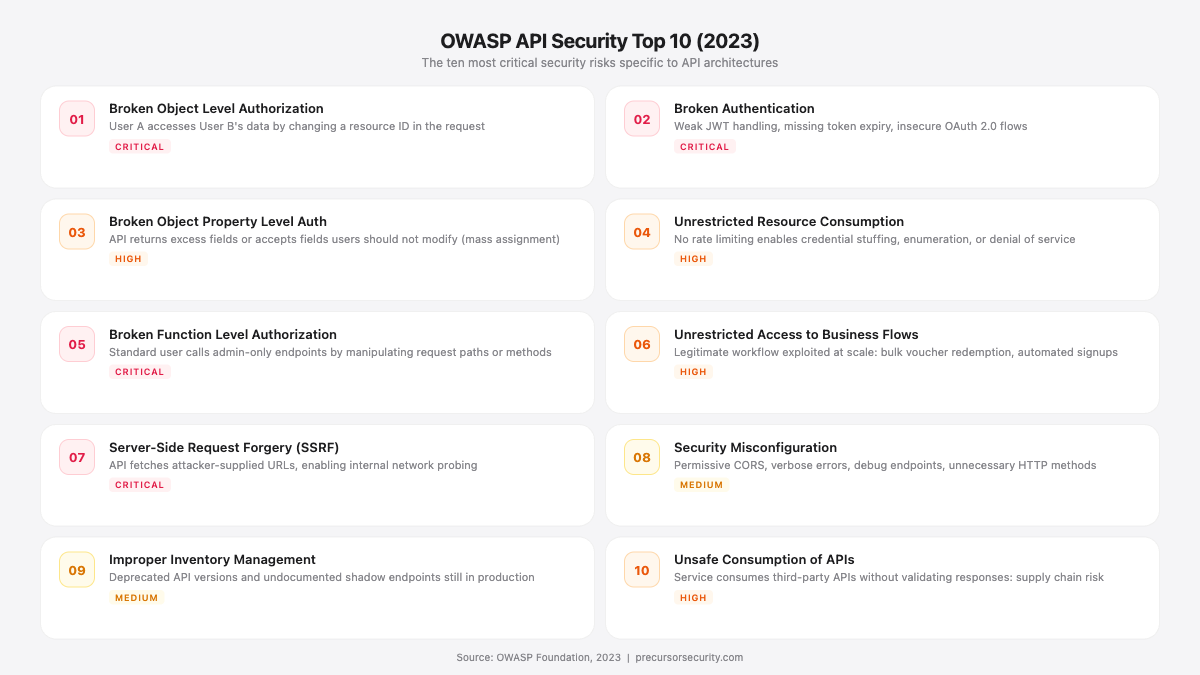The height and width of the screenshot is (675, 1200).
Task: Expand the Improper Inventory Management card
Action: point(317,588)
